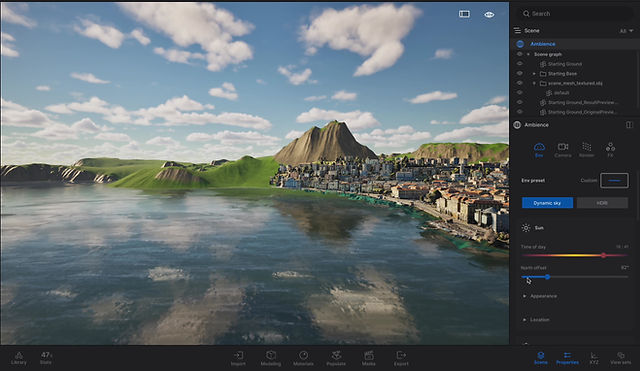The image size is (640, 371).
Task: Expand the Starting Base folder
Action: 534,74
